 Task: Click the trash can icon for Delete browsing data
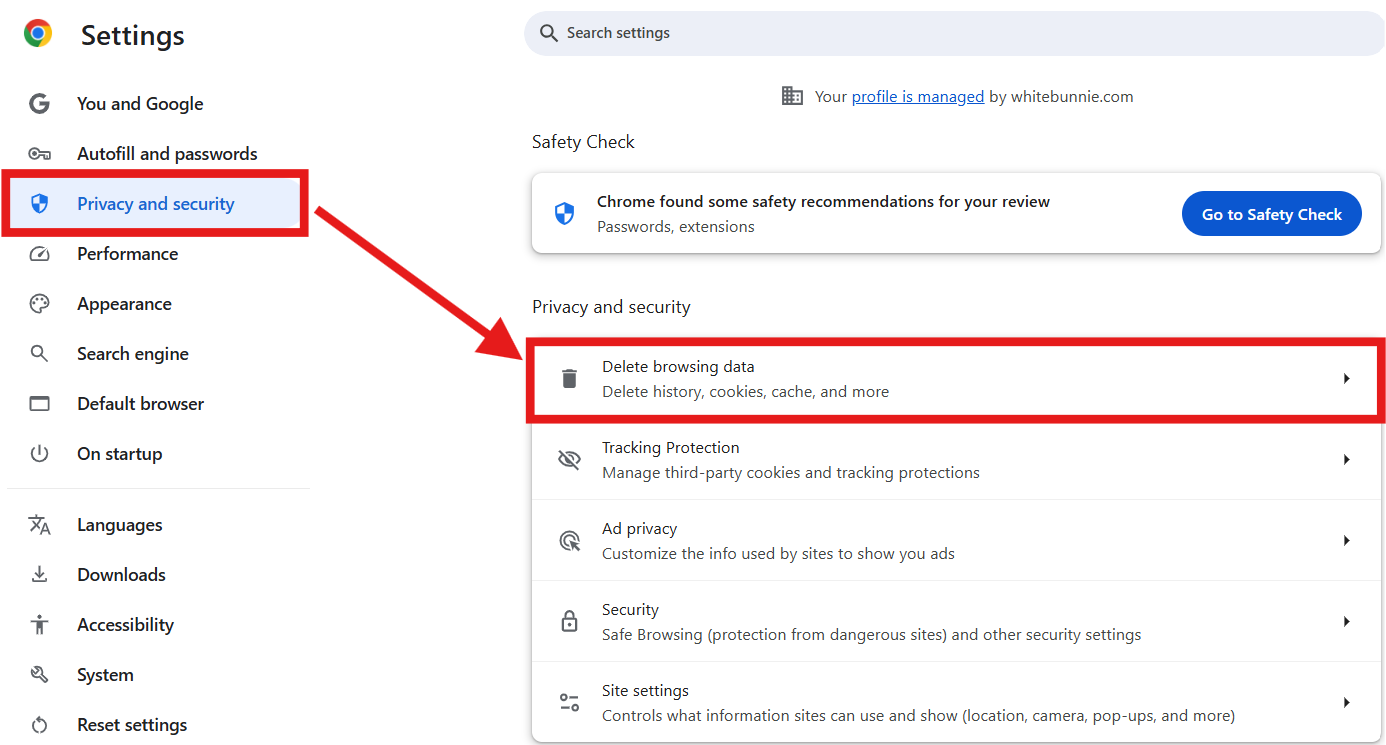coord(569,379)
